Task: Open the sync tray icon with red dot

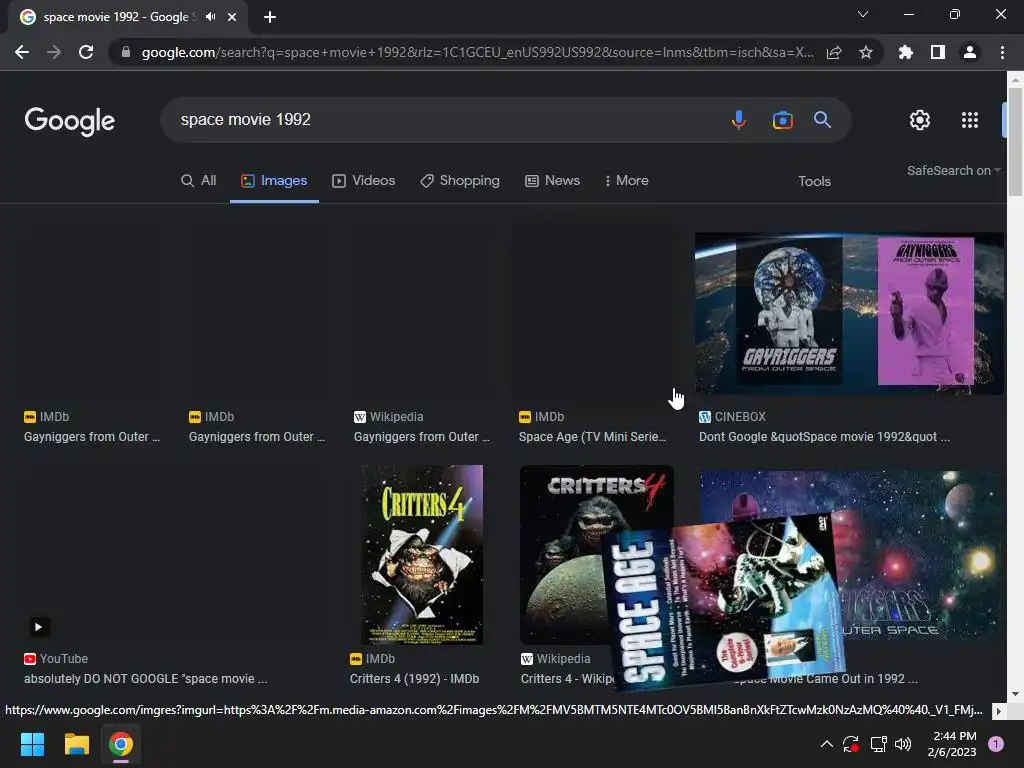Action: pyautogui.click(x=851, y=744)
